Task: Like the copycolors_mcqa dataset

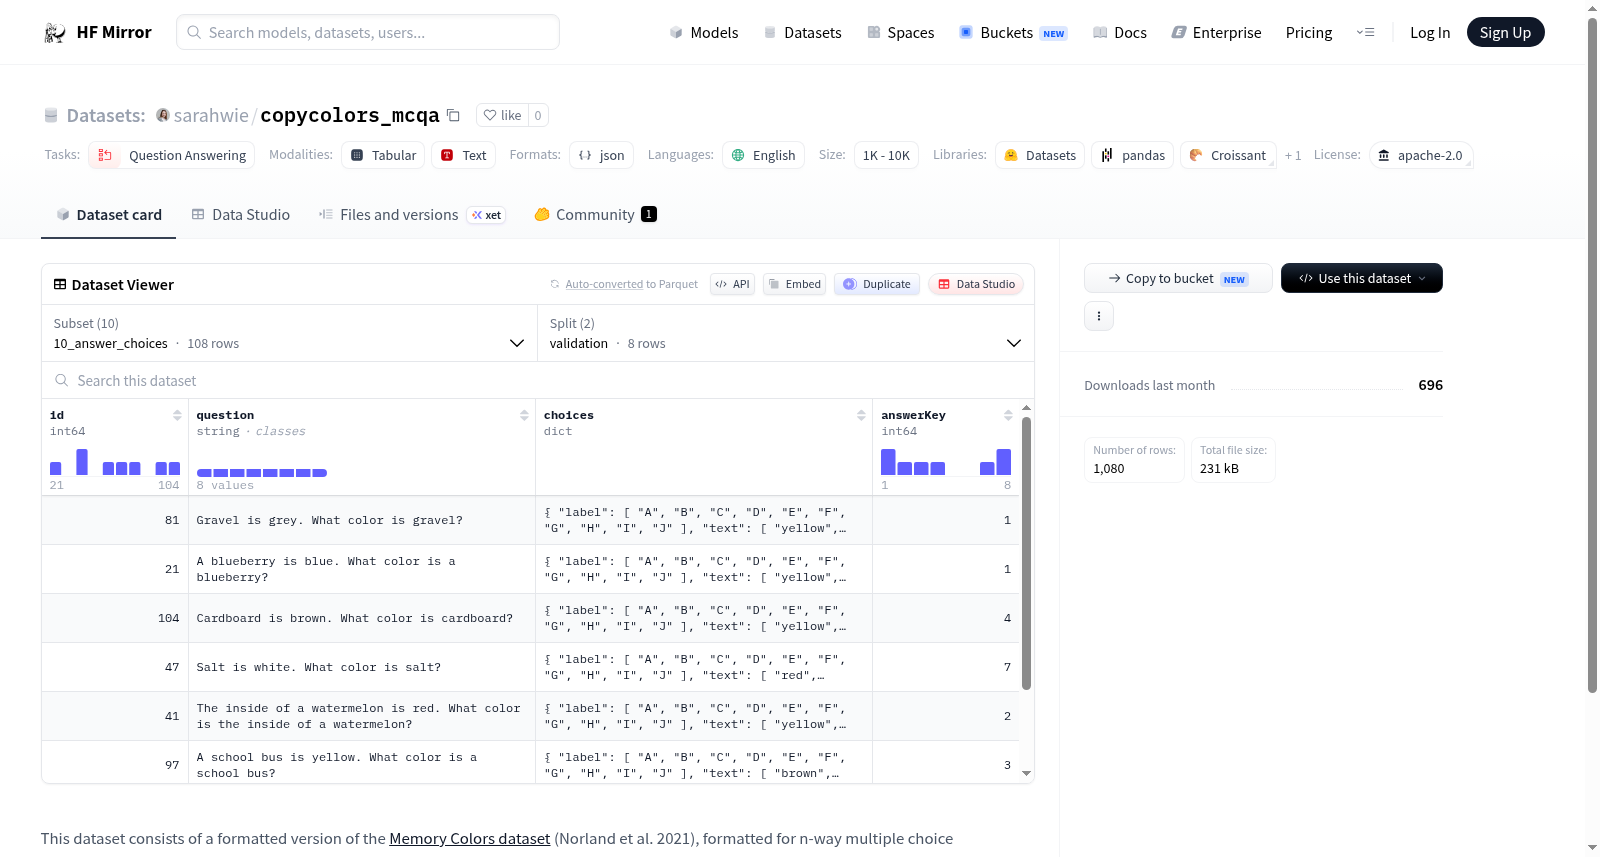Action: coord(502,115)
